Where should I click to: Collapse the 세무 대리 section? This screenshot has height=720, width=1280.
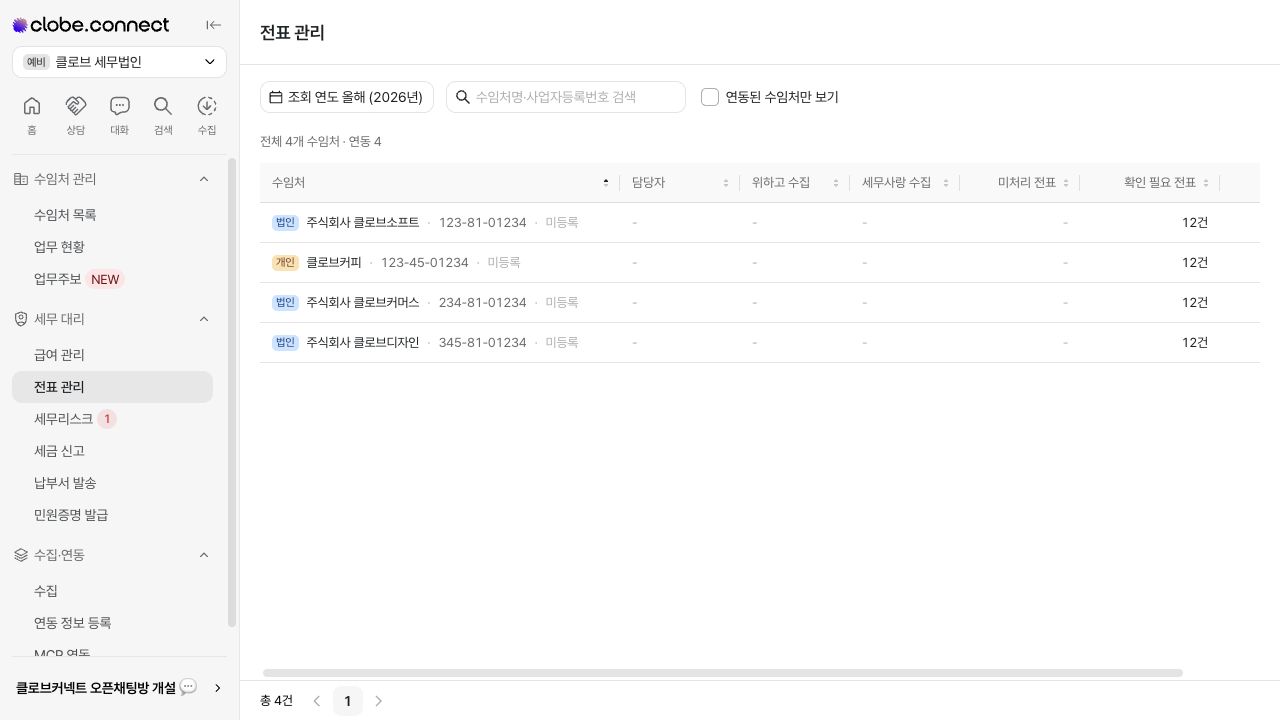(x=204, y=319)
